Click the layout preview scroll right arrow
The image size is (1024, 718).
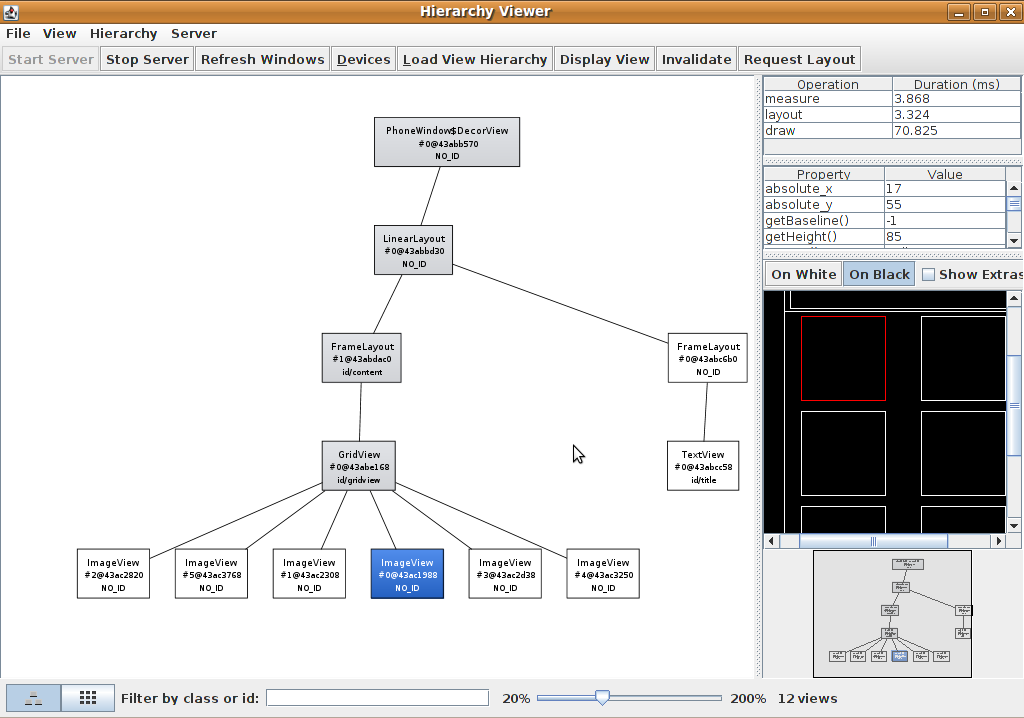tap(998, 541)
